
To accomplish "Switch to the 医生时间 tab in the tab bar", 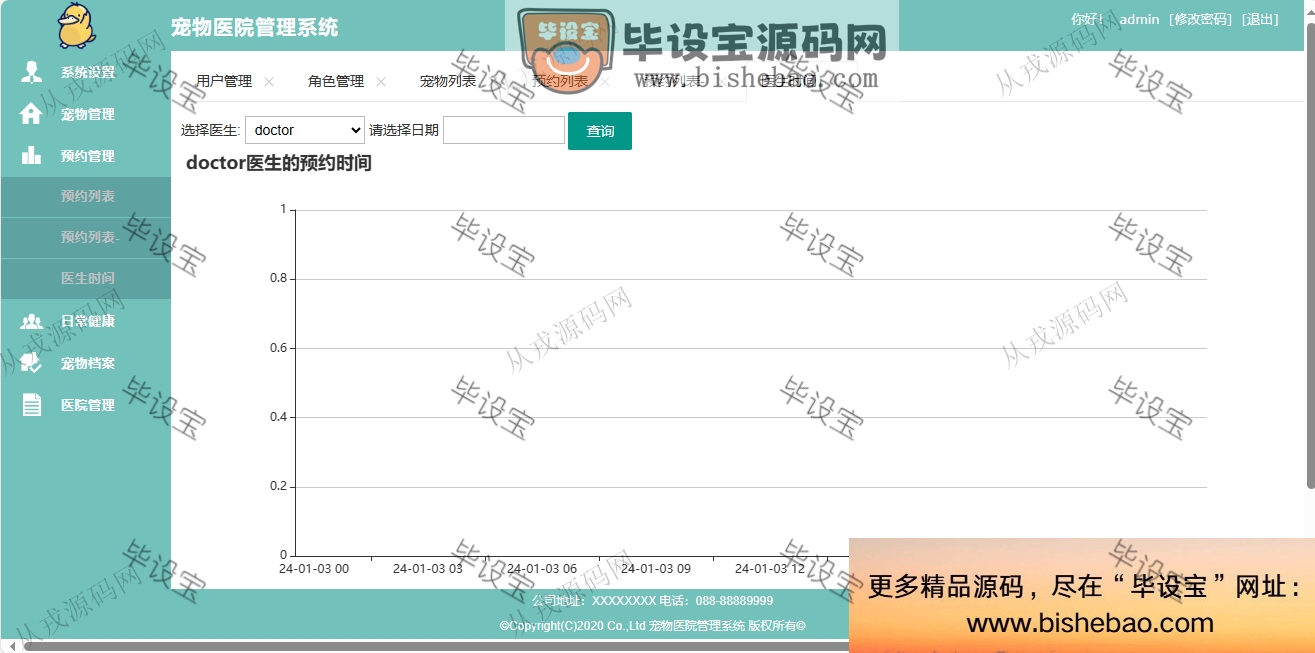I will (789, 82).
